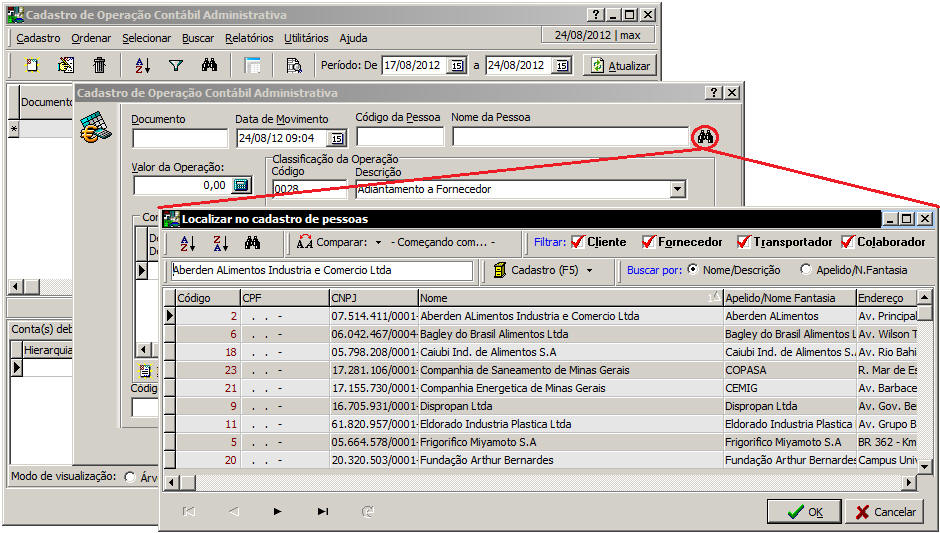The width and height of the screenshot is (940, 533).
Task: Click the print preview icon in main toolbar
Action: tap(294, 66)
